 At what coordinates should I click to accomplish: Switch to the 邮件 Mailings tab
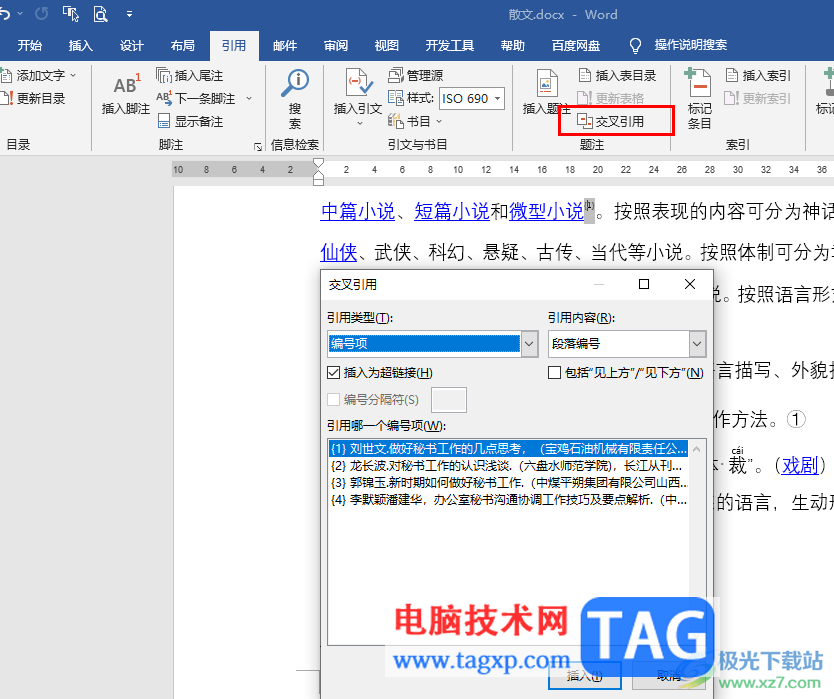point(285,46)
